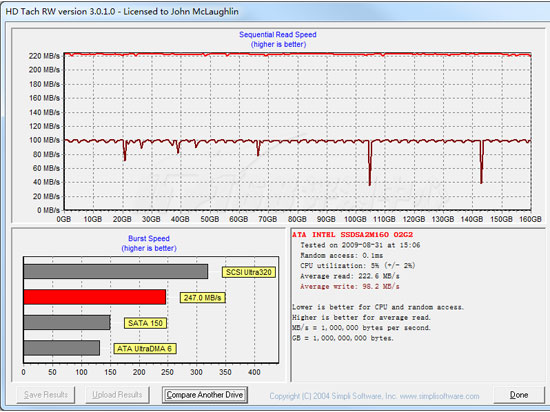Open the www.simplisoftware.com link
This screenshot has height=412, width=550.
point(440,396)
